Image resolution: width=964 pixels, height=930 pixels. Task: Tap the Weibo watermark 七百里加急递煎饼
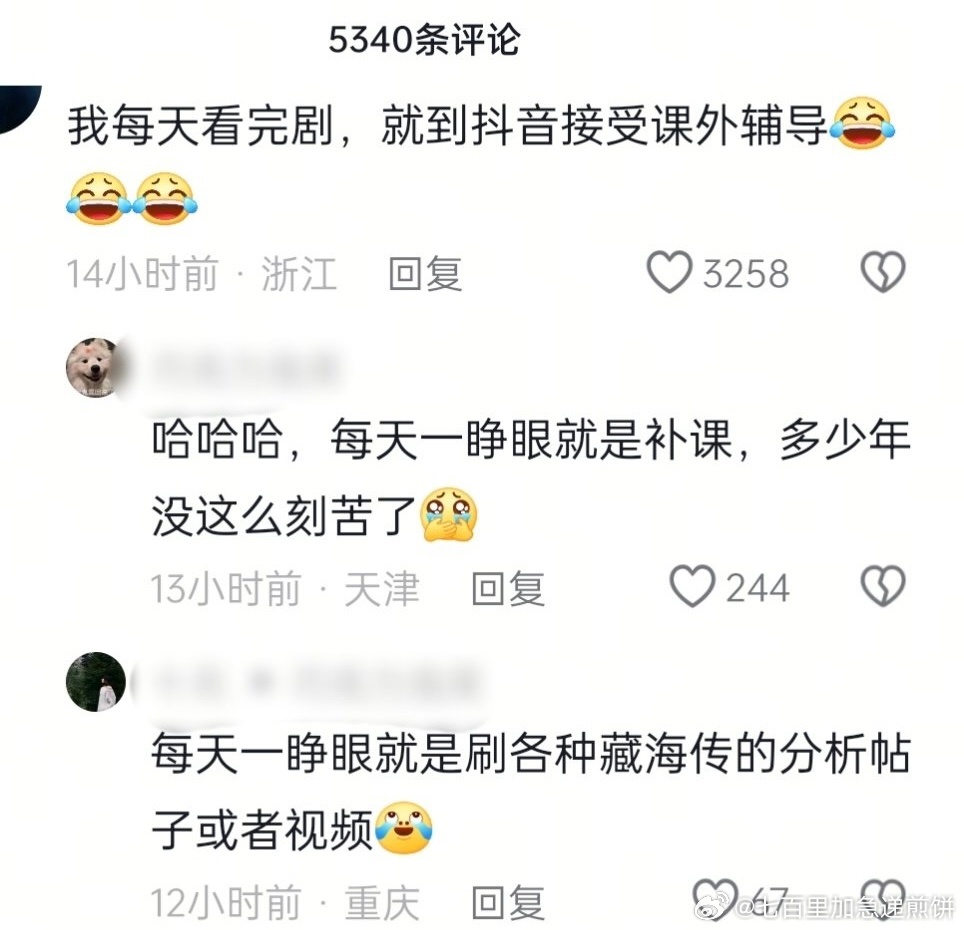825,907
